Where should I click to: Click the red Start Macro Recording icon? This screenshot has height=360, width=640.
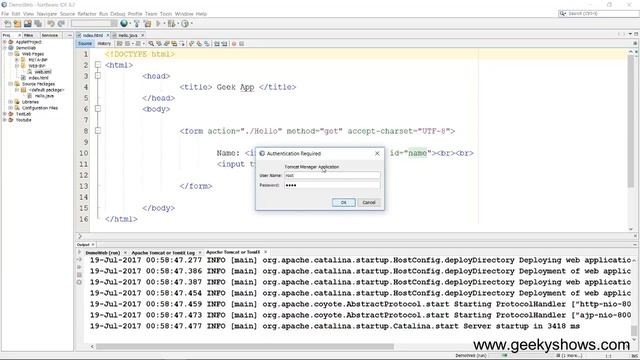point(234,44)
